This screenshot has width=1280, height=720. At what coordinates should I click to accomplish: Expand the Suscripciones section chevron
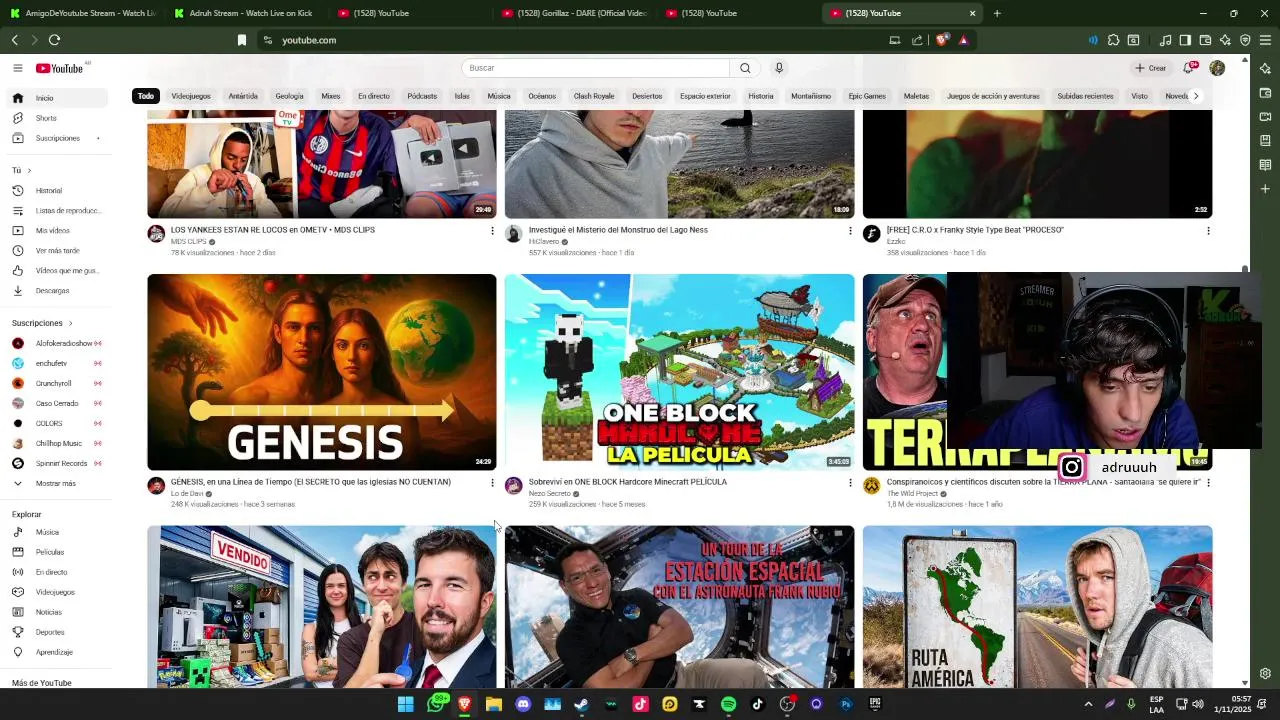[x=70, y=323]
